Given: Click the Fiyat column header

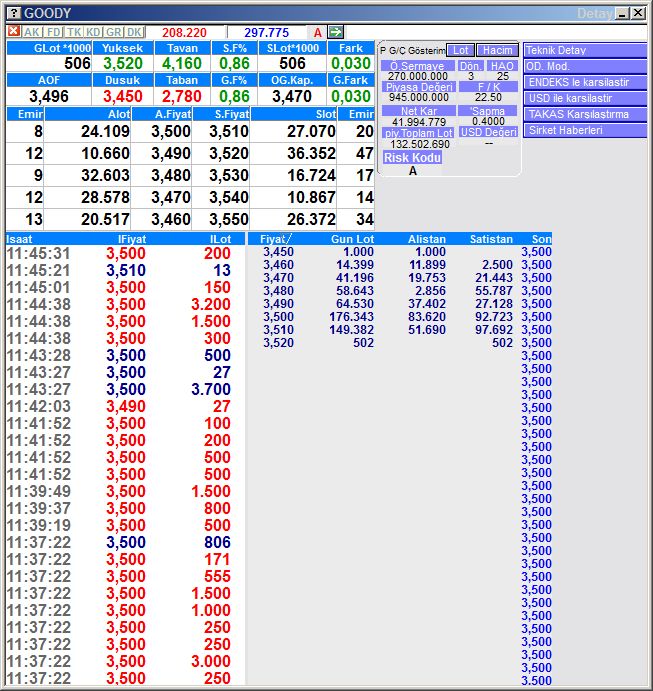Looking at the screenshot, I should click(273, 239).
